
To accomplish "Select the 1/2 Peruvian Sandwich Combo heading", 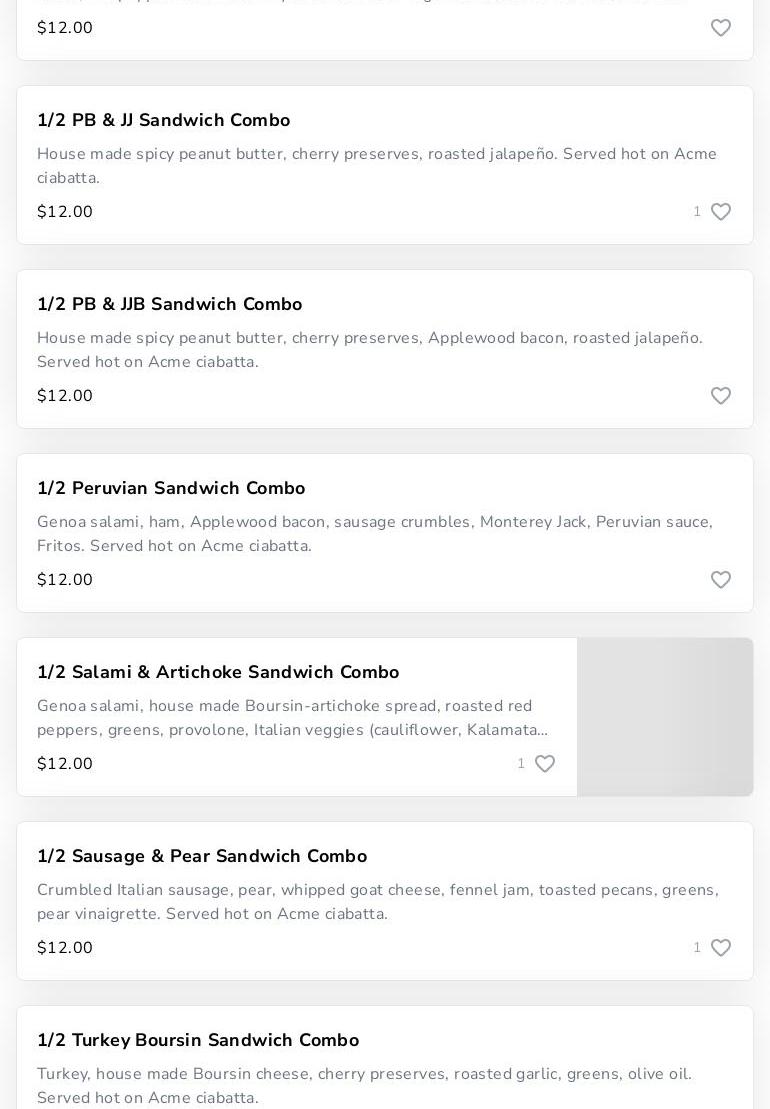I will tap(171, 488).
